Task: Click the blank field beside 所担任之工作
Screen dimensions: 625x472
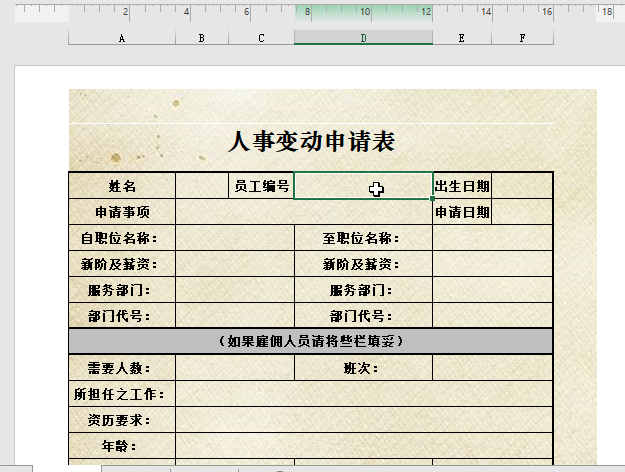Action: pyautogui.click(x=364, y=394)
